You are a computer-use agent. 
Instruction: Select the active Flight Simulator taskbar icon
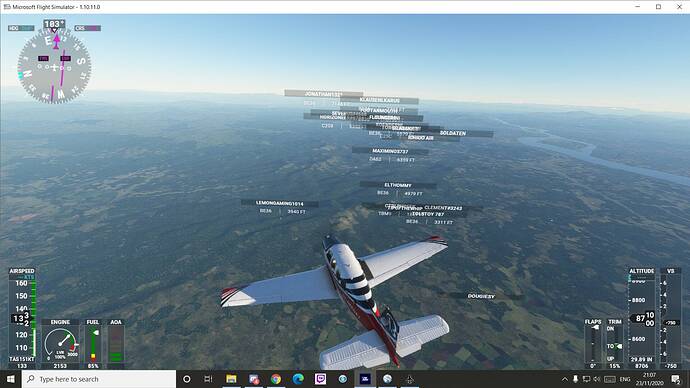coord(365,379)
